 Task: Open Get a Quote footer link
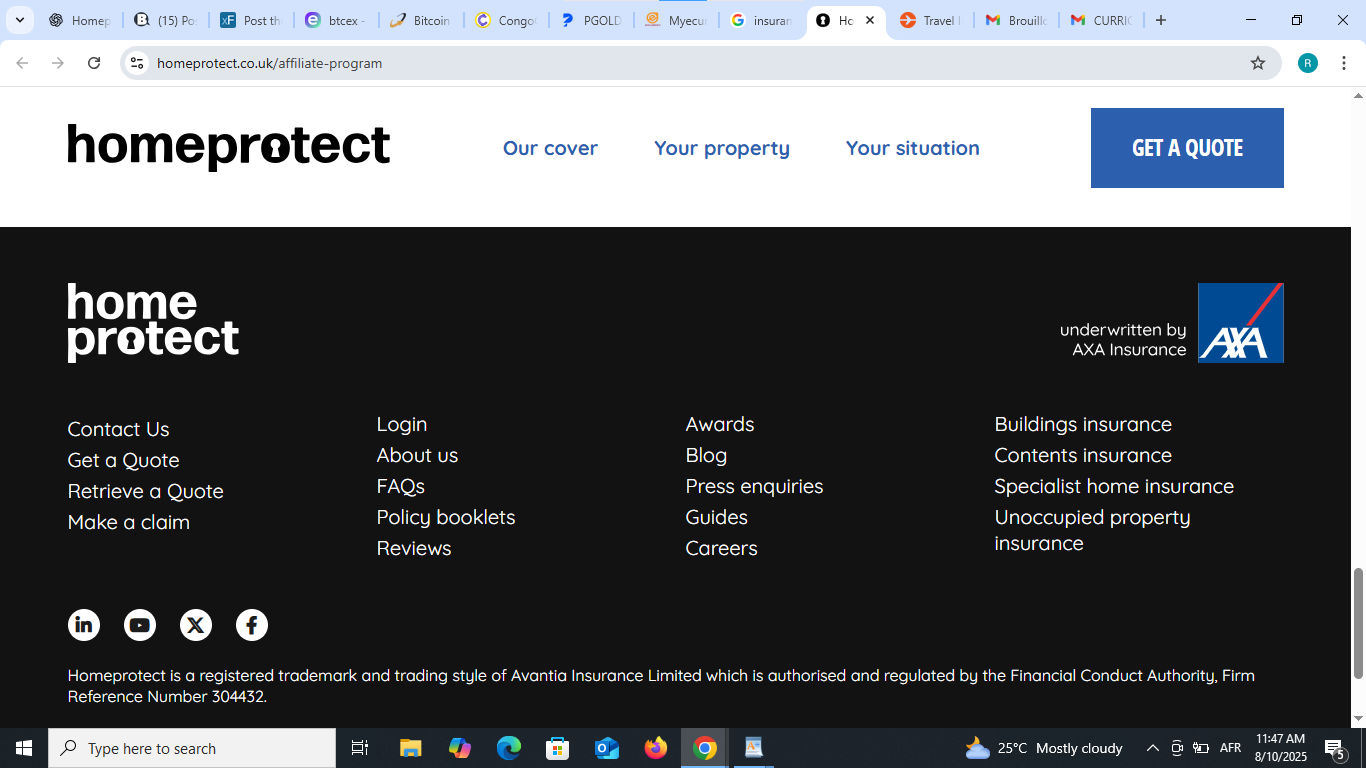click(x=123, y=460)
